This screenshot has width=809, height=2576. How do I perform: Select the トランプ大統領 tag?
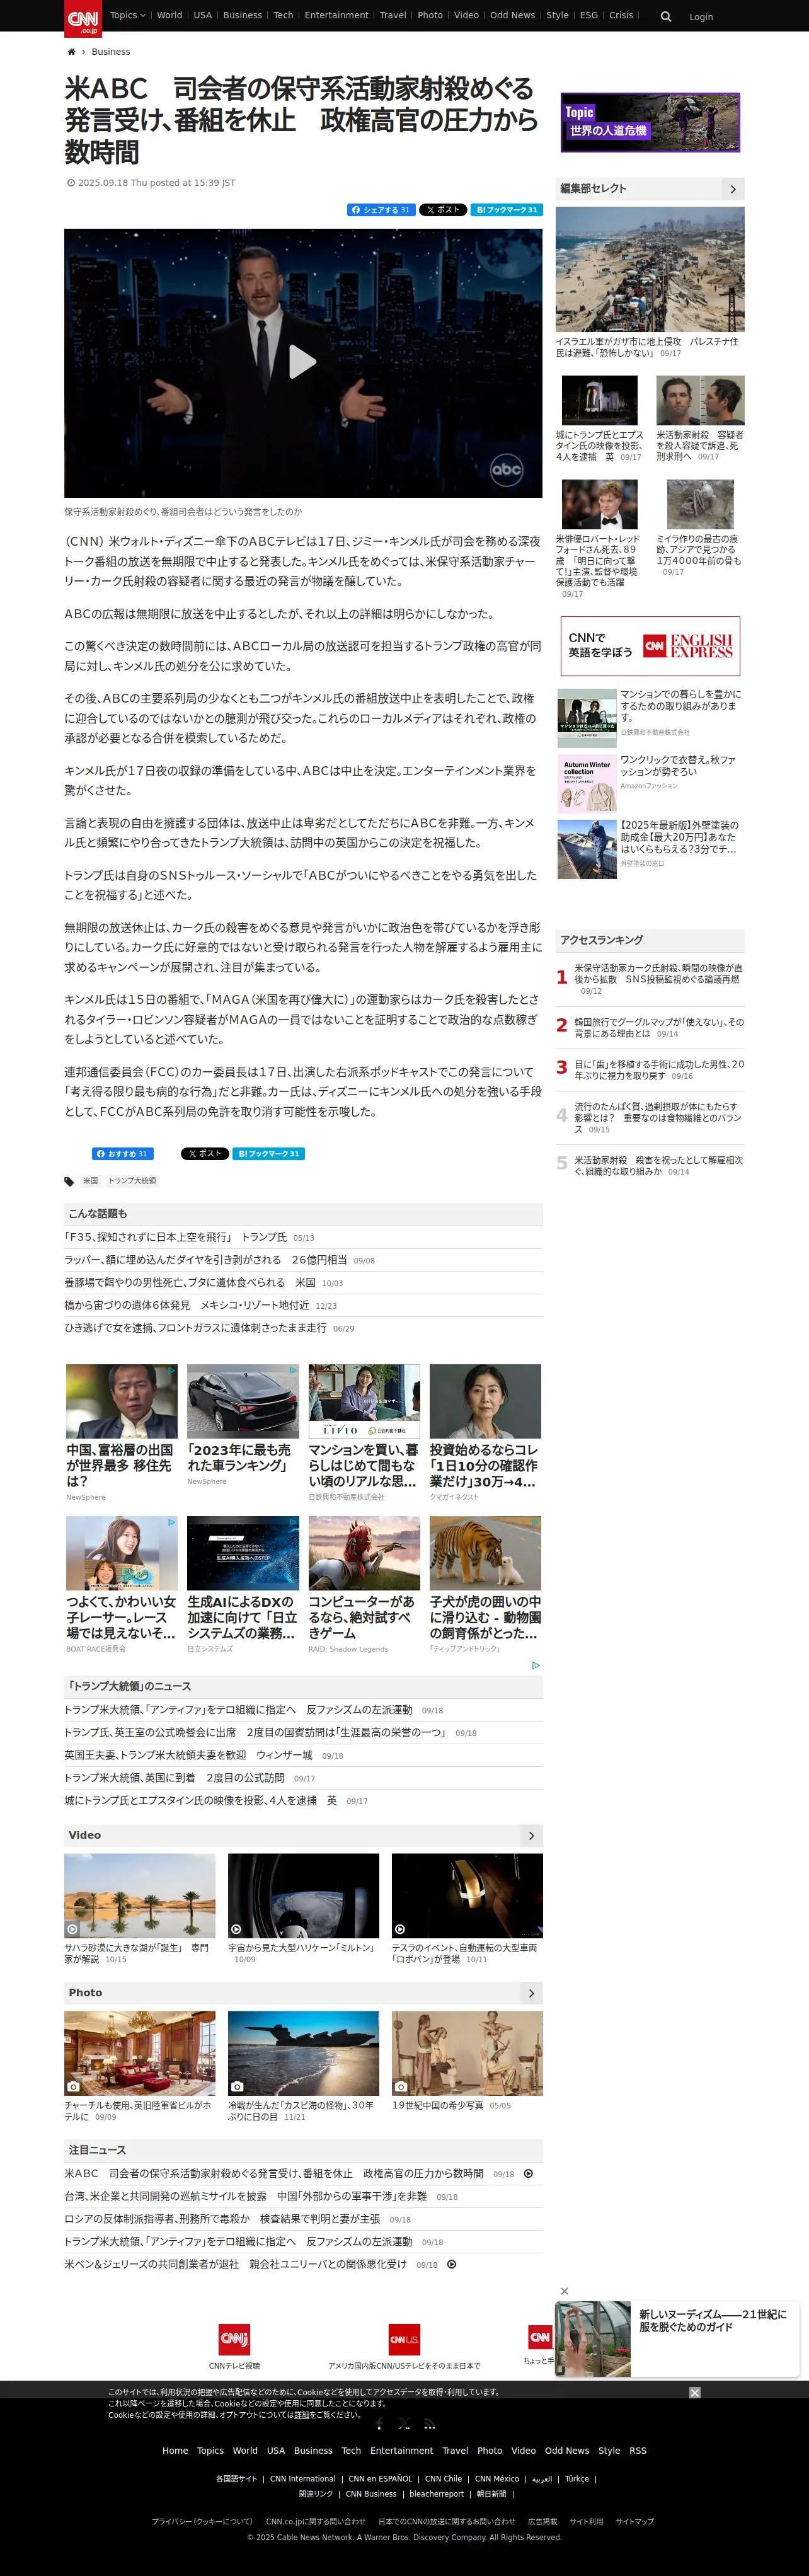(x=132, y=1181)
